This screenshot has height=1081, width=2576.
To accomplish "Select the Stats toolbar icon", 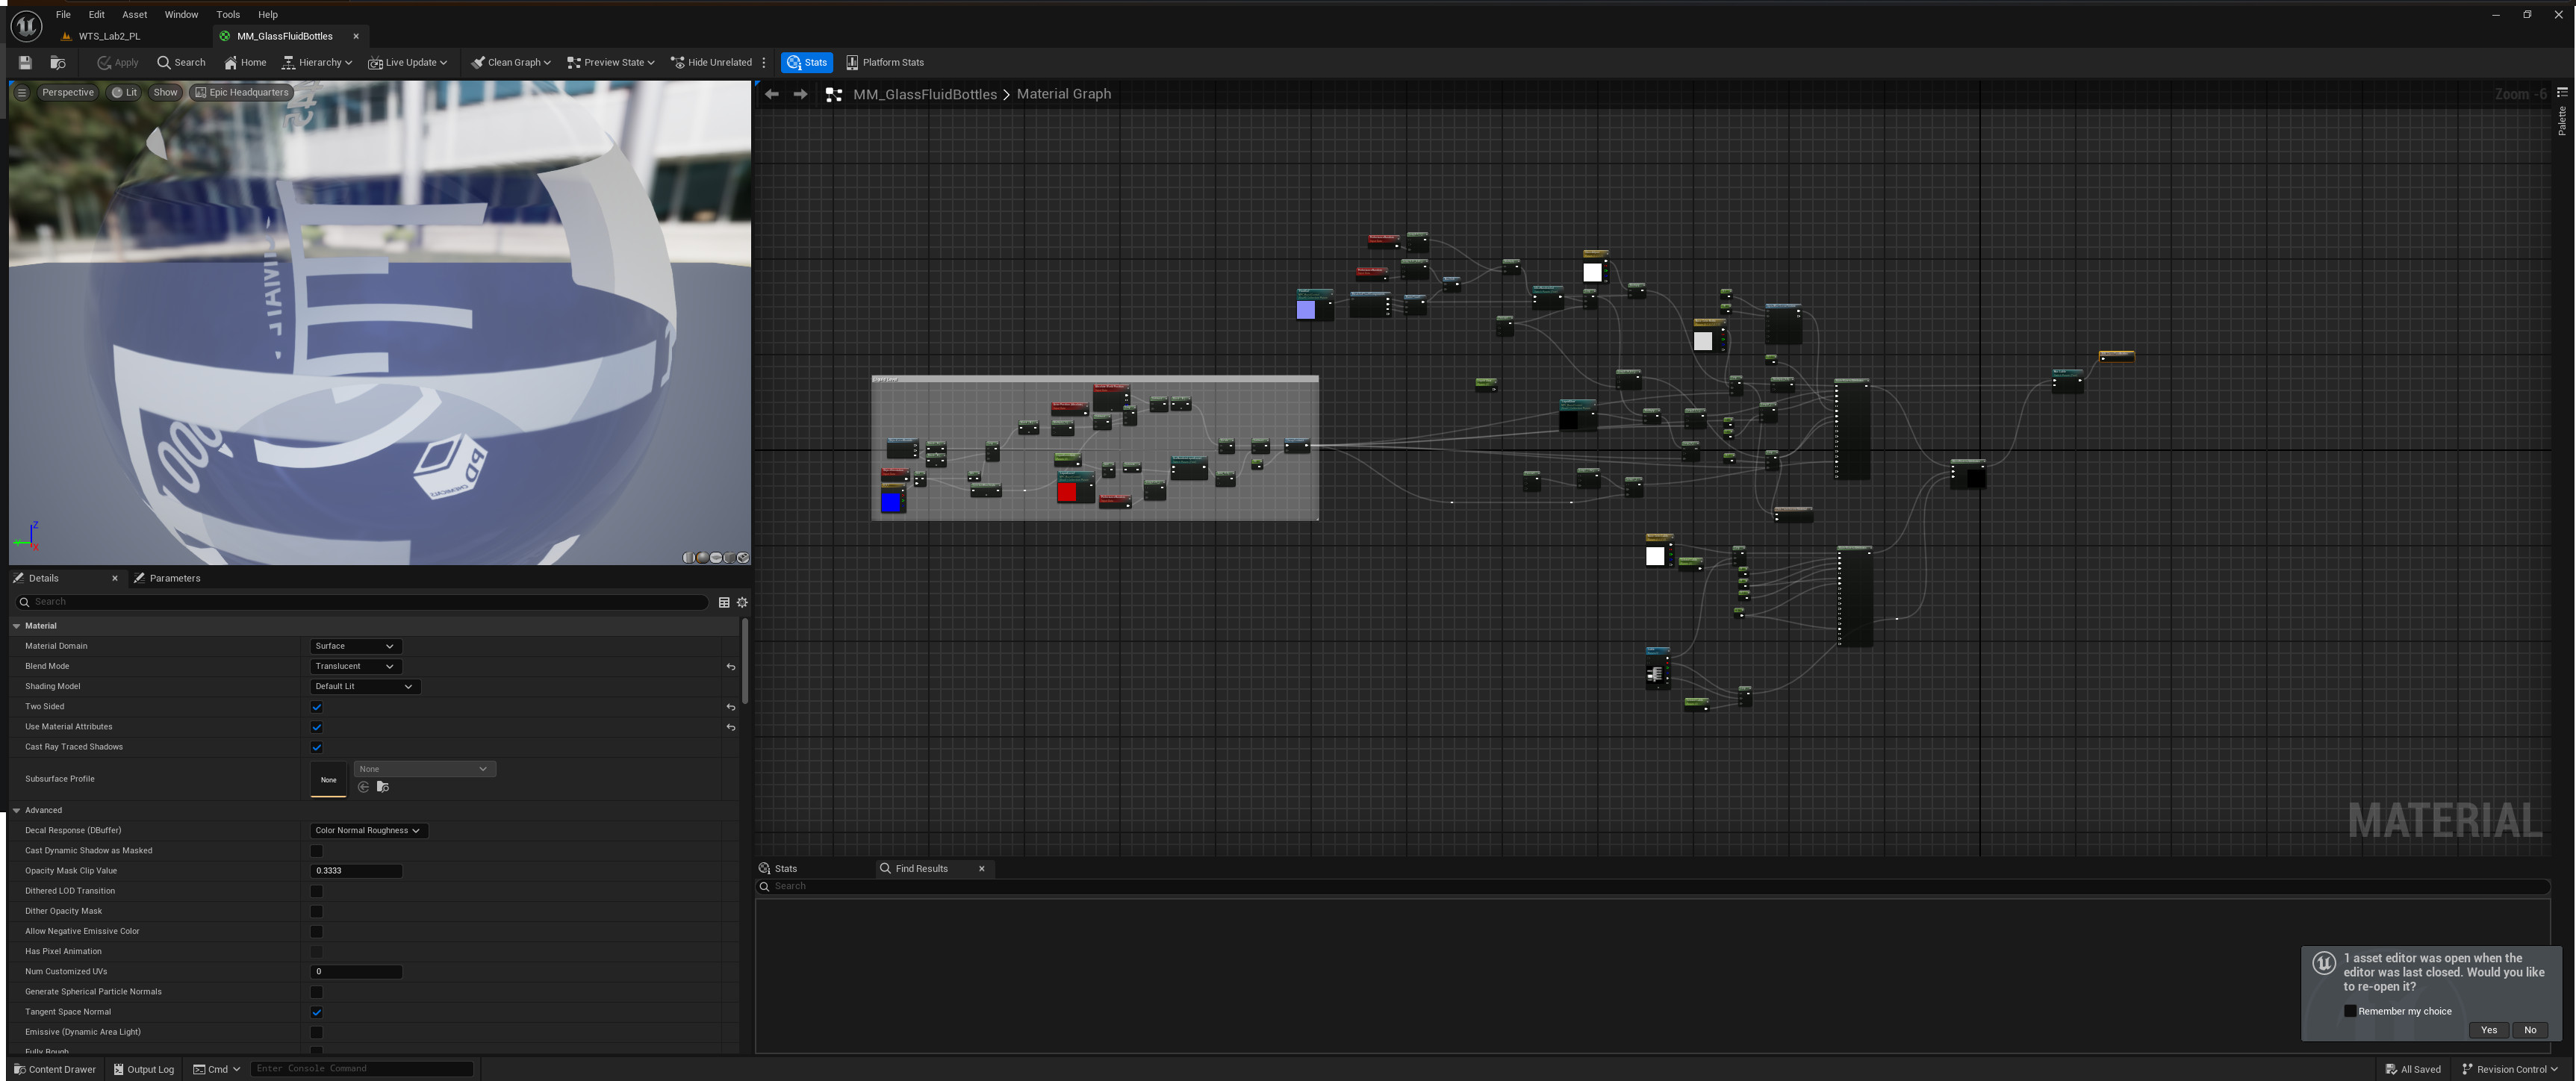I will pos(806,62).
